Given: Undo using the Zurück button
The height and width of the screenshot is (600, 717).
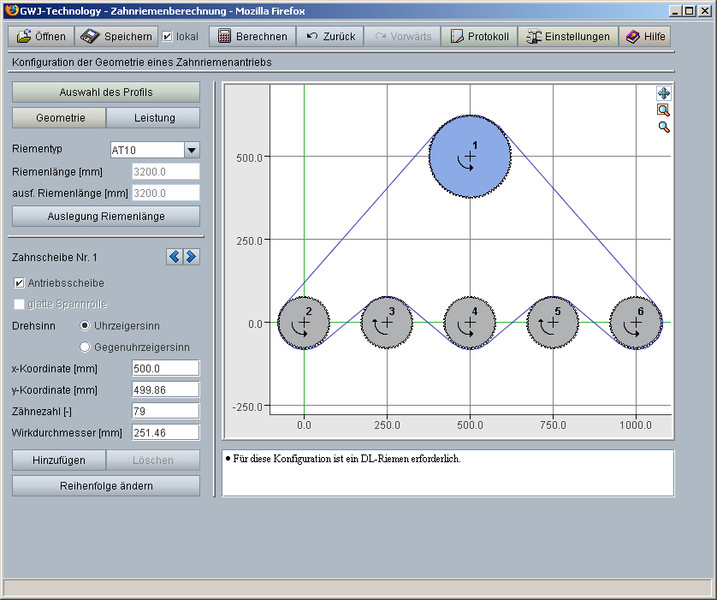Looking at the screenshot, I should [329, 37].
